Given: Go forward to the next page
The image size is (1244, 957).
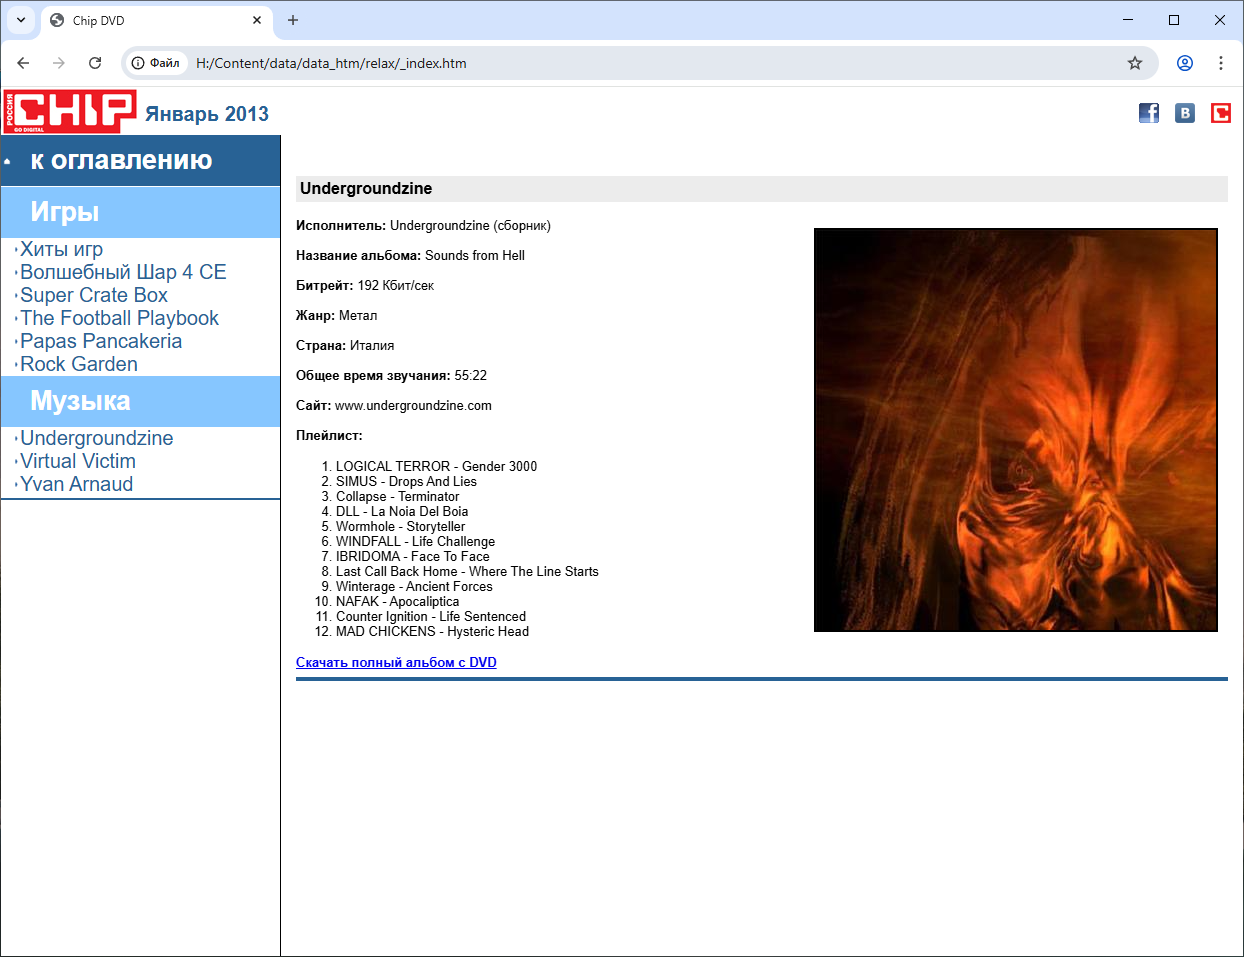Looking at the screenshot, I should click(x=59, y=63).
